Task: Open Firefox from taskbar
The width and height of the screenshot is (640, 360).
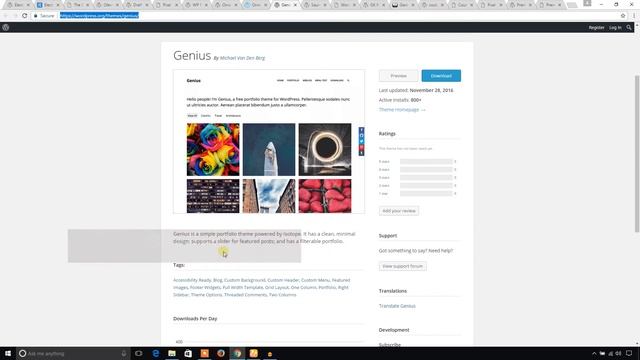Action: (221, 353)
